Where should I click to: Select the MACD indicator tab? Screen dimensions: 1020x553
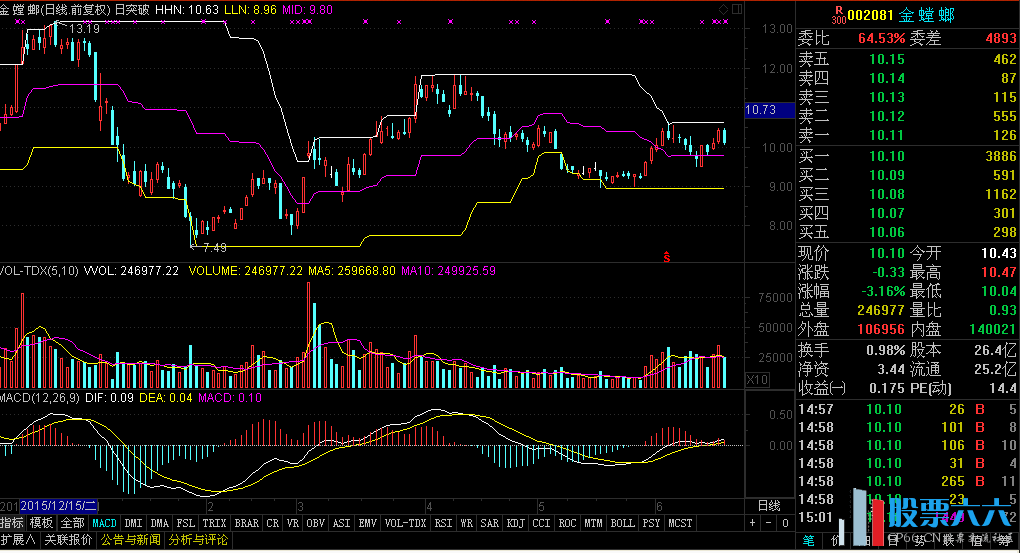pyautogui.click(x=104, y=523)
